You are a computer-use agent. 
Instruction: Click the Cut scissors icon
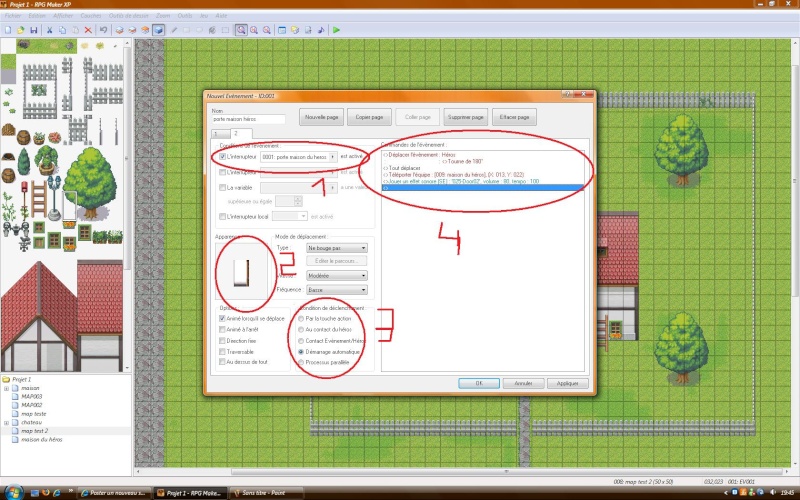tap(49, 30)
